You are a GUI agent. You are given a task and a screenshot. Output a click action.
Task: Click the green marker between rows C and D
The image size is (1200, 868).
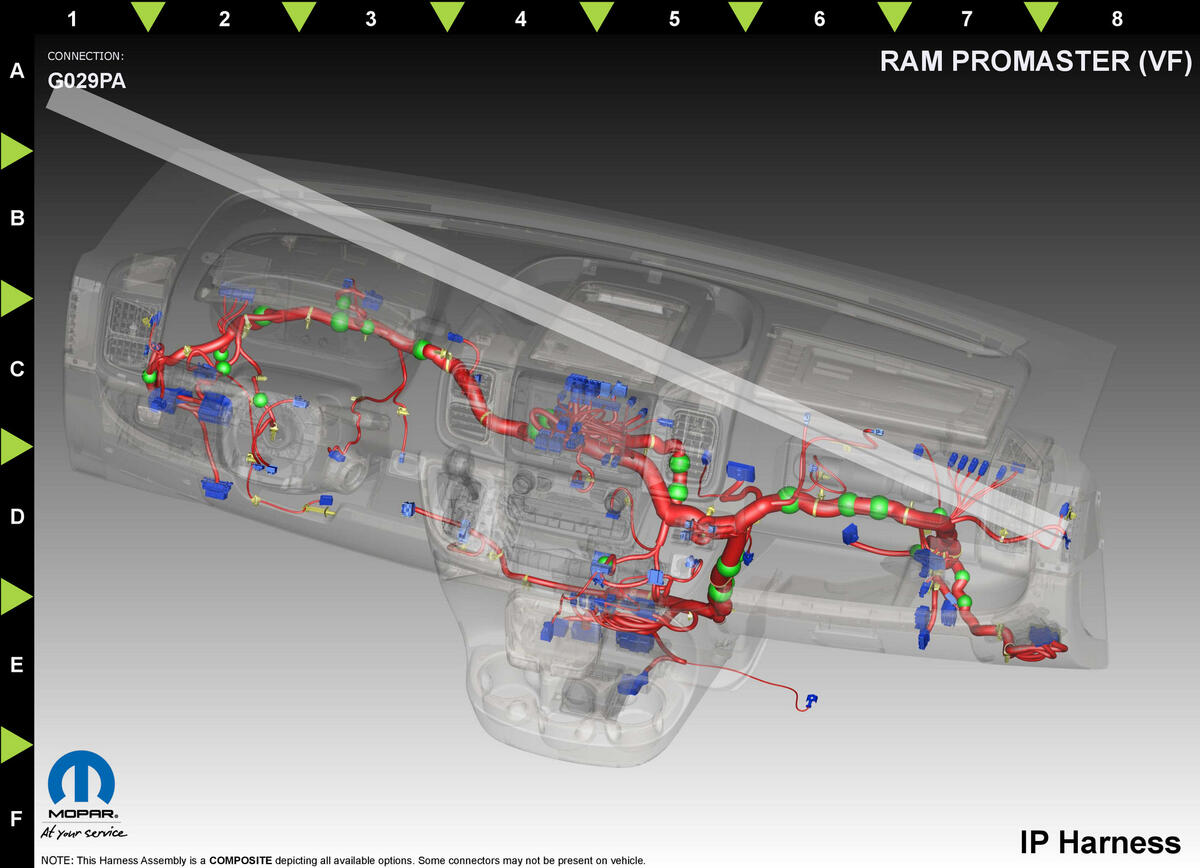[x=16, y=447]
